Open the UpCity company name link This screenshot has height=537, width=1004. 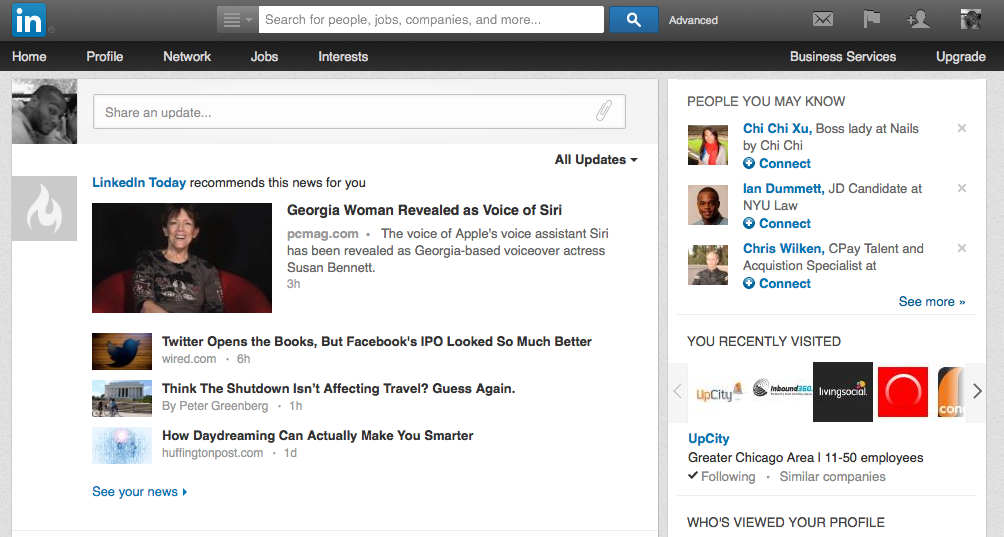click(709, 438)
